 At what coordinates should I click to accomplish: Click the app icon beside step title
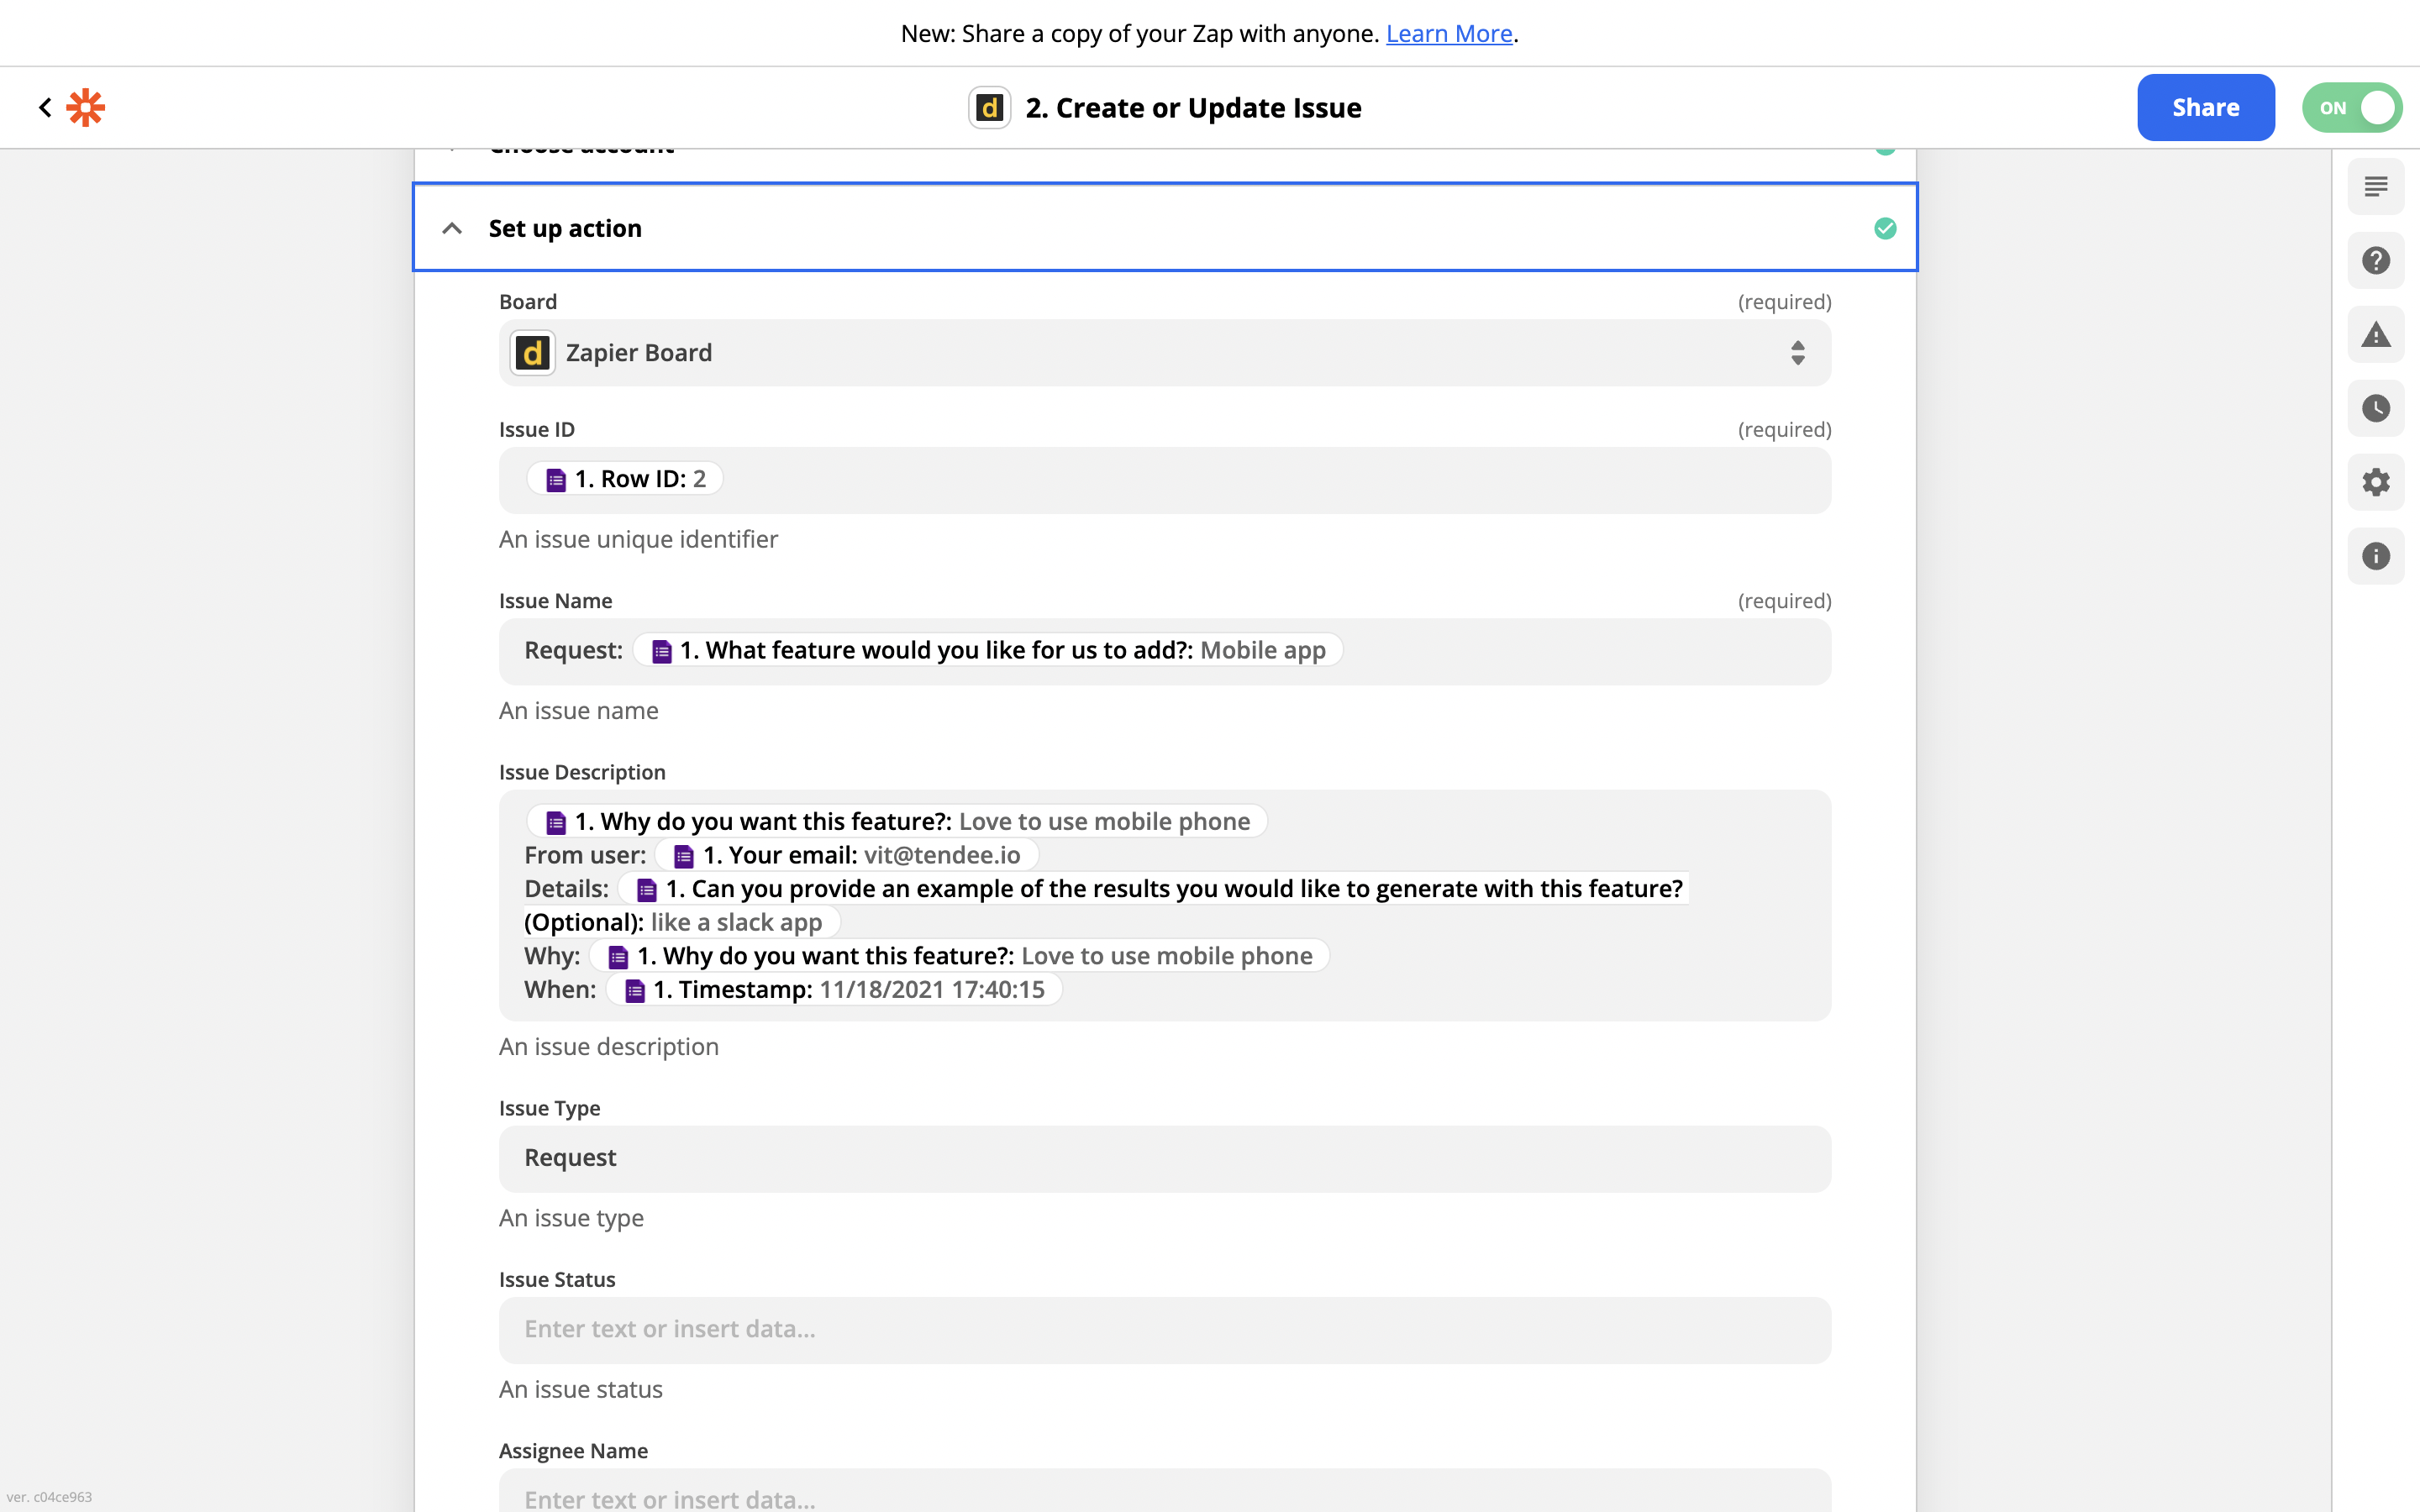(x=989, y=108)
